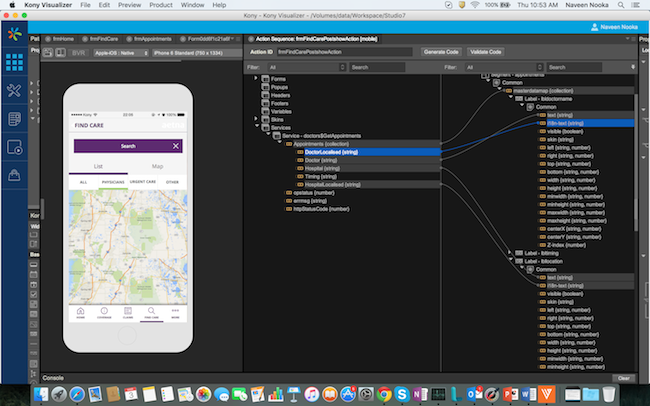Open the App Store from the dock

pyautogui.click(x=348, y=394)
